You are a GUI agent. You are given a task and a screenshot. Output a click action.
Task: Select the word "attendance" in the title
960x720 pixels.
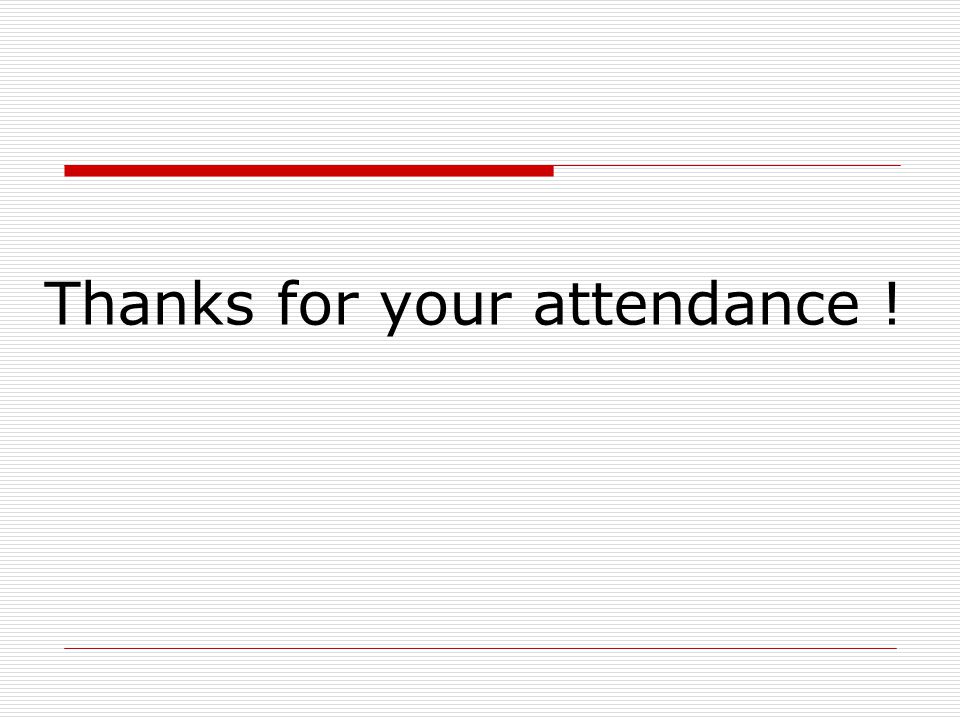click(697, 302)
